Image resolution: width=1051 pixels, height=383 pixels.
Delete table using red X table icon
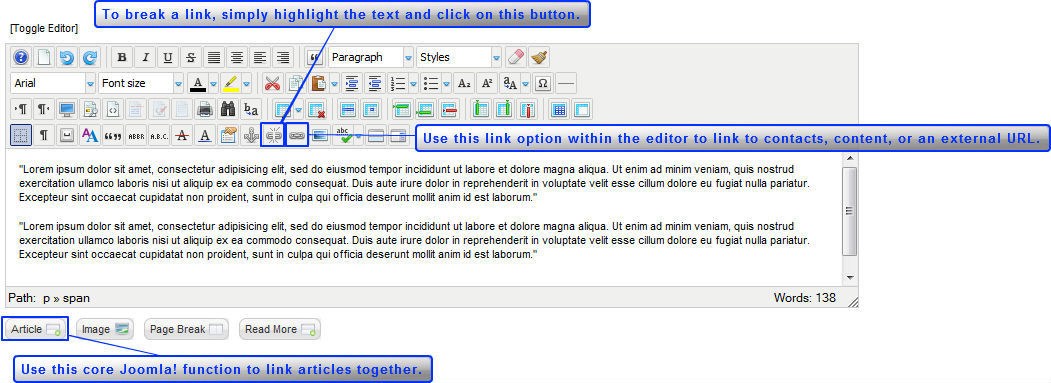click(316, 109)
